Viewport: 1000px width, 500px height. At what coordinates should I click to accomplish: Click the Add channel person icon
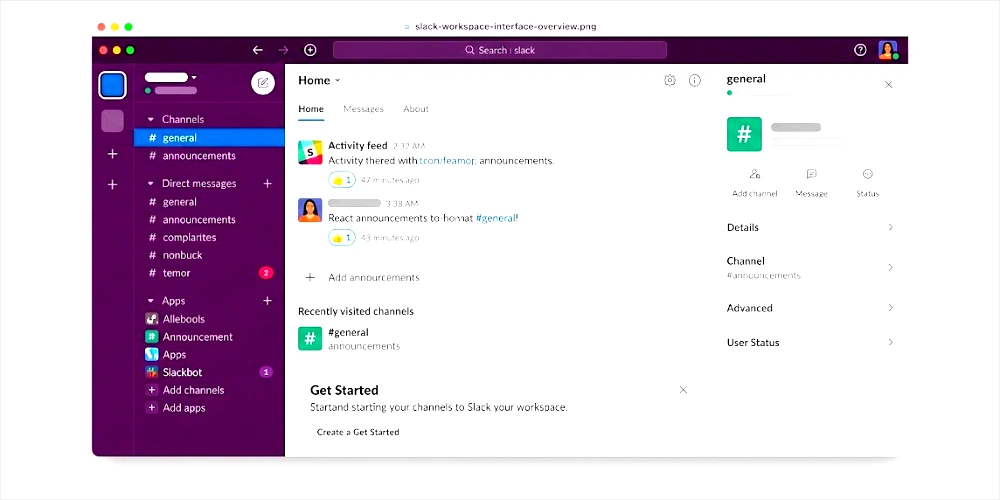[x=755, y=174]
